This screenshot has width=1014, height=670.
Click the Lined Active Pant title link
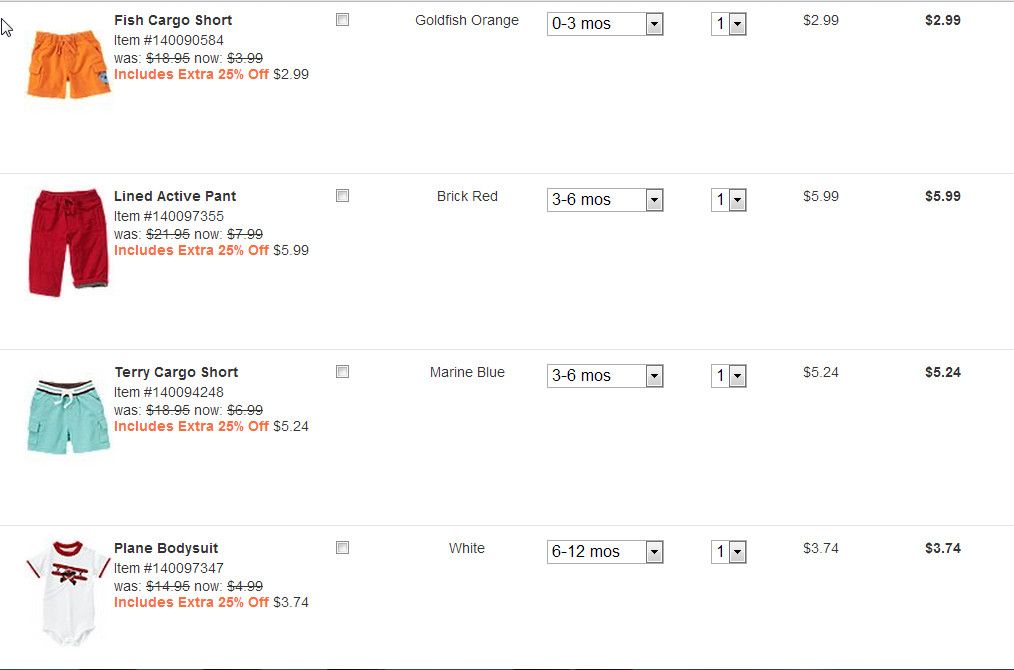175,196
